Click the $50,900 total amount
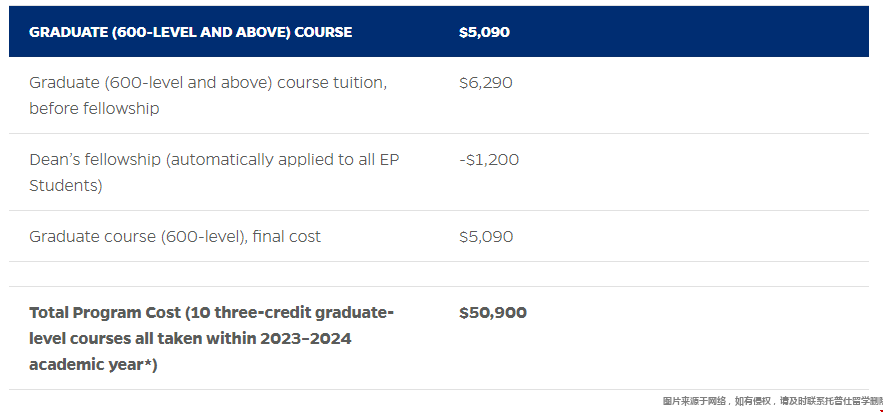The width and height of the screenshot is (883, 412). [x=493, y=313]
